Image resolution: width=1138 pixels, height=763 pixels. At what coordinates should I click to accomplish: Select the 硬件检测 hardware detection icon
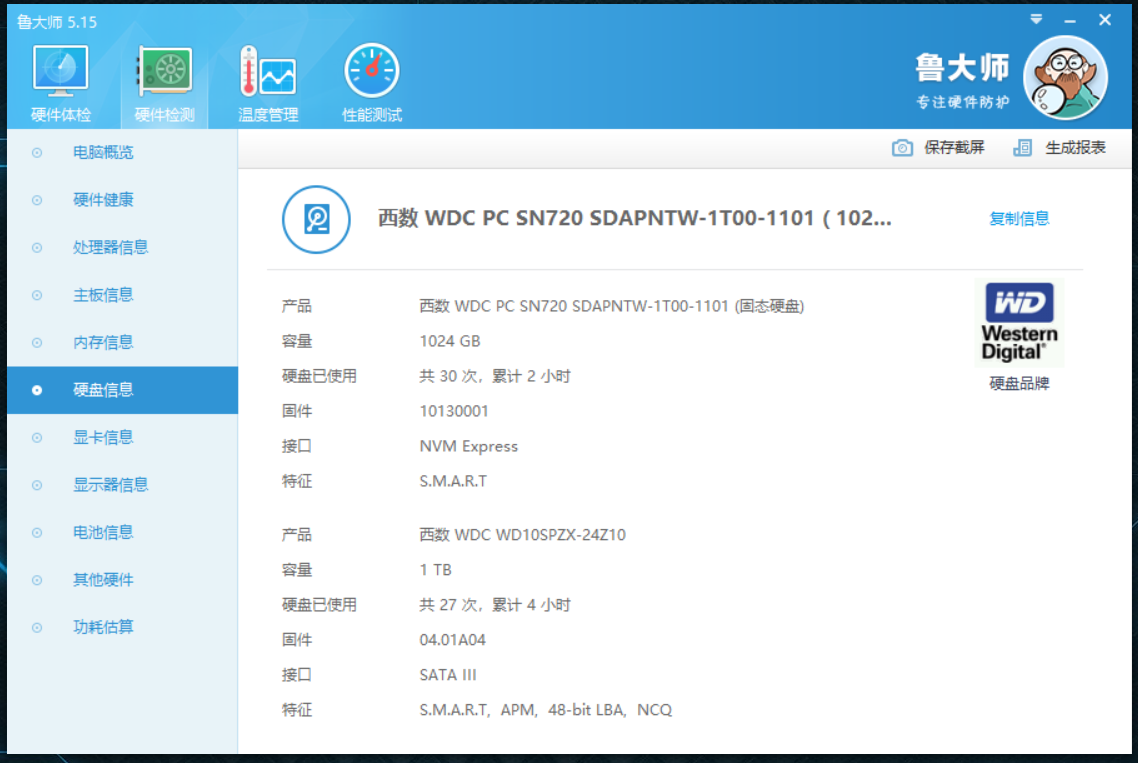pos(165,71)
